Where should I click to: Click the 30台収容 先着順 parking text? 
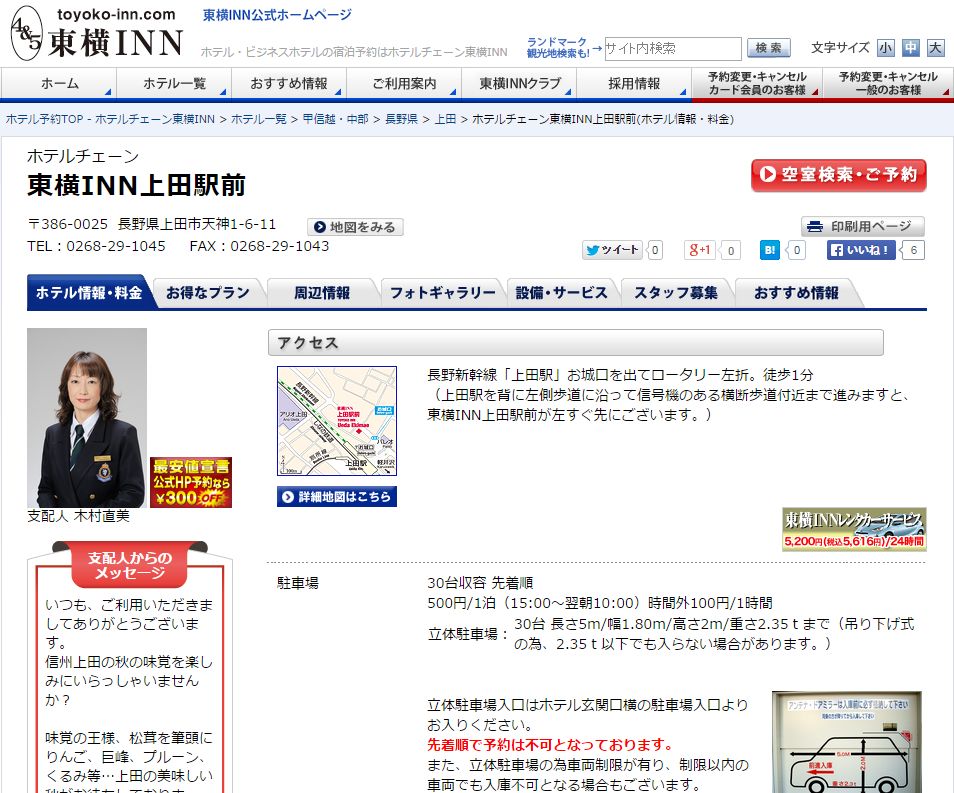(480, 583)
